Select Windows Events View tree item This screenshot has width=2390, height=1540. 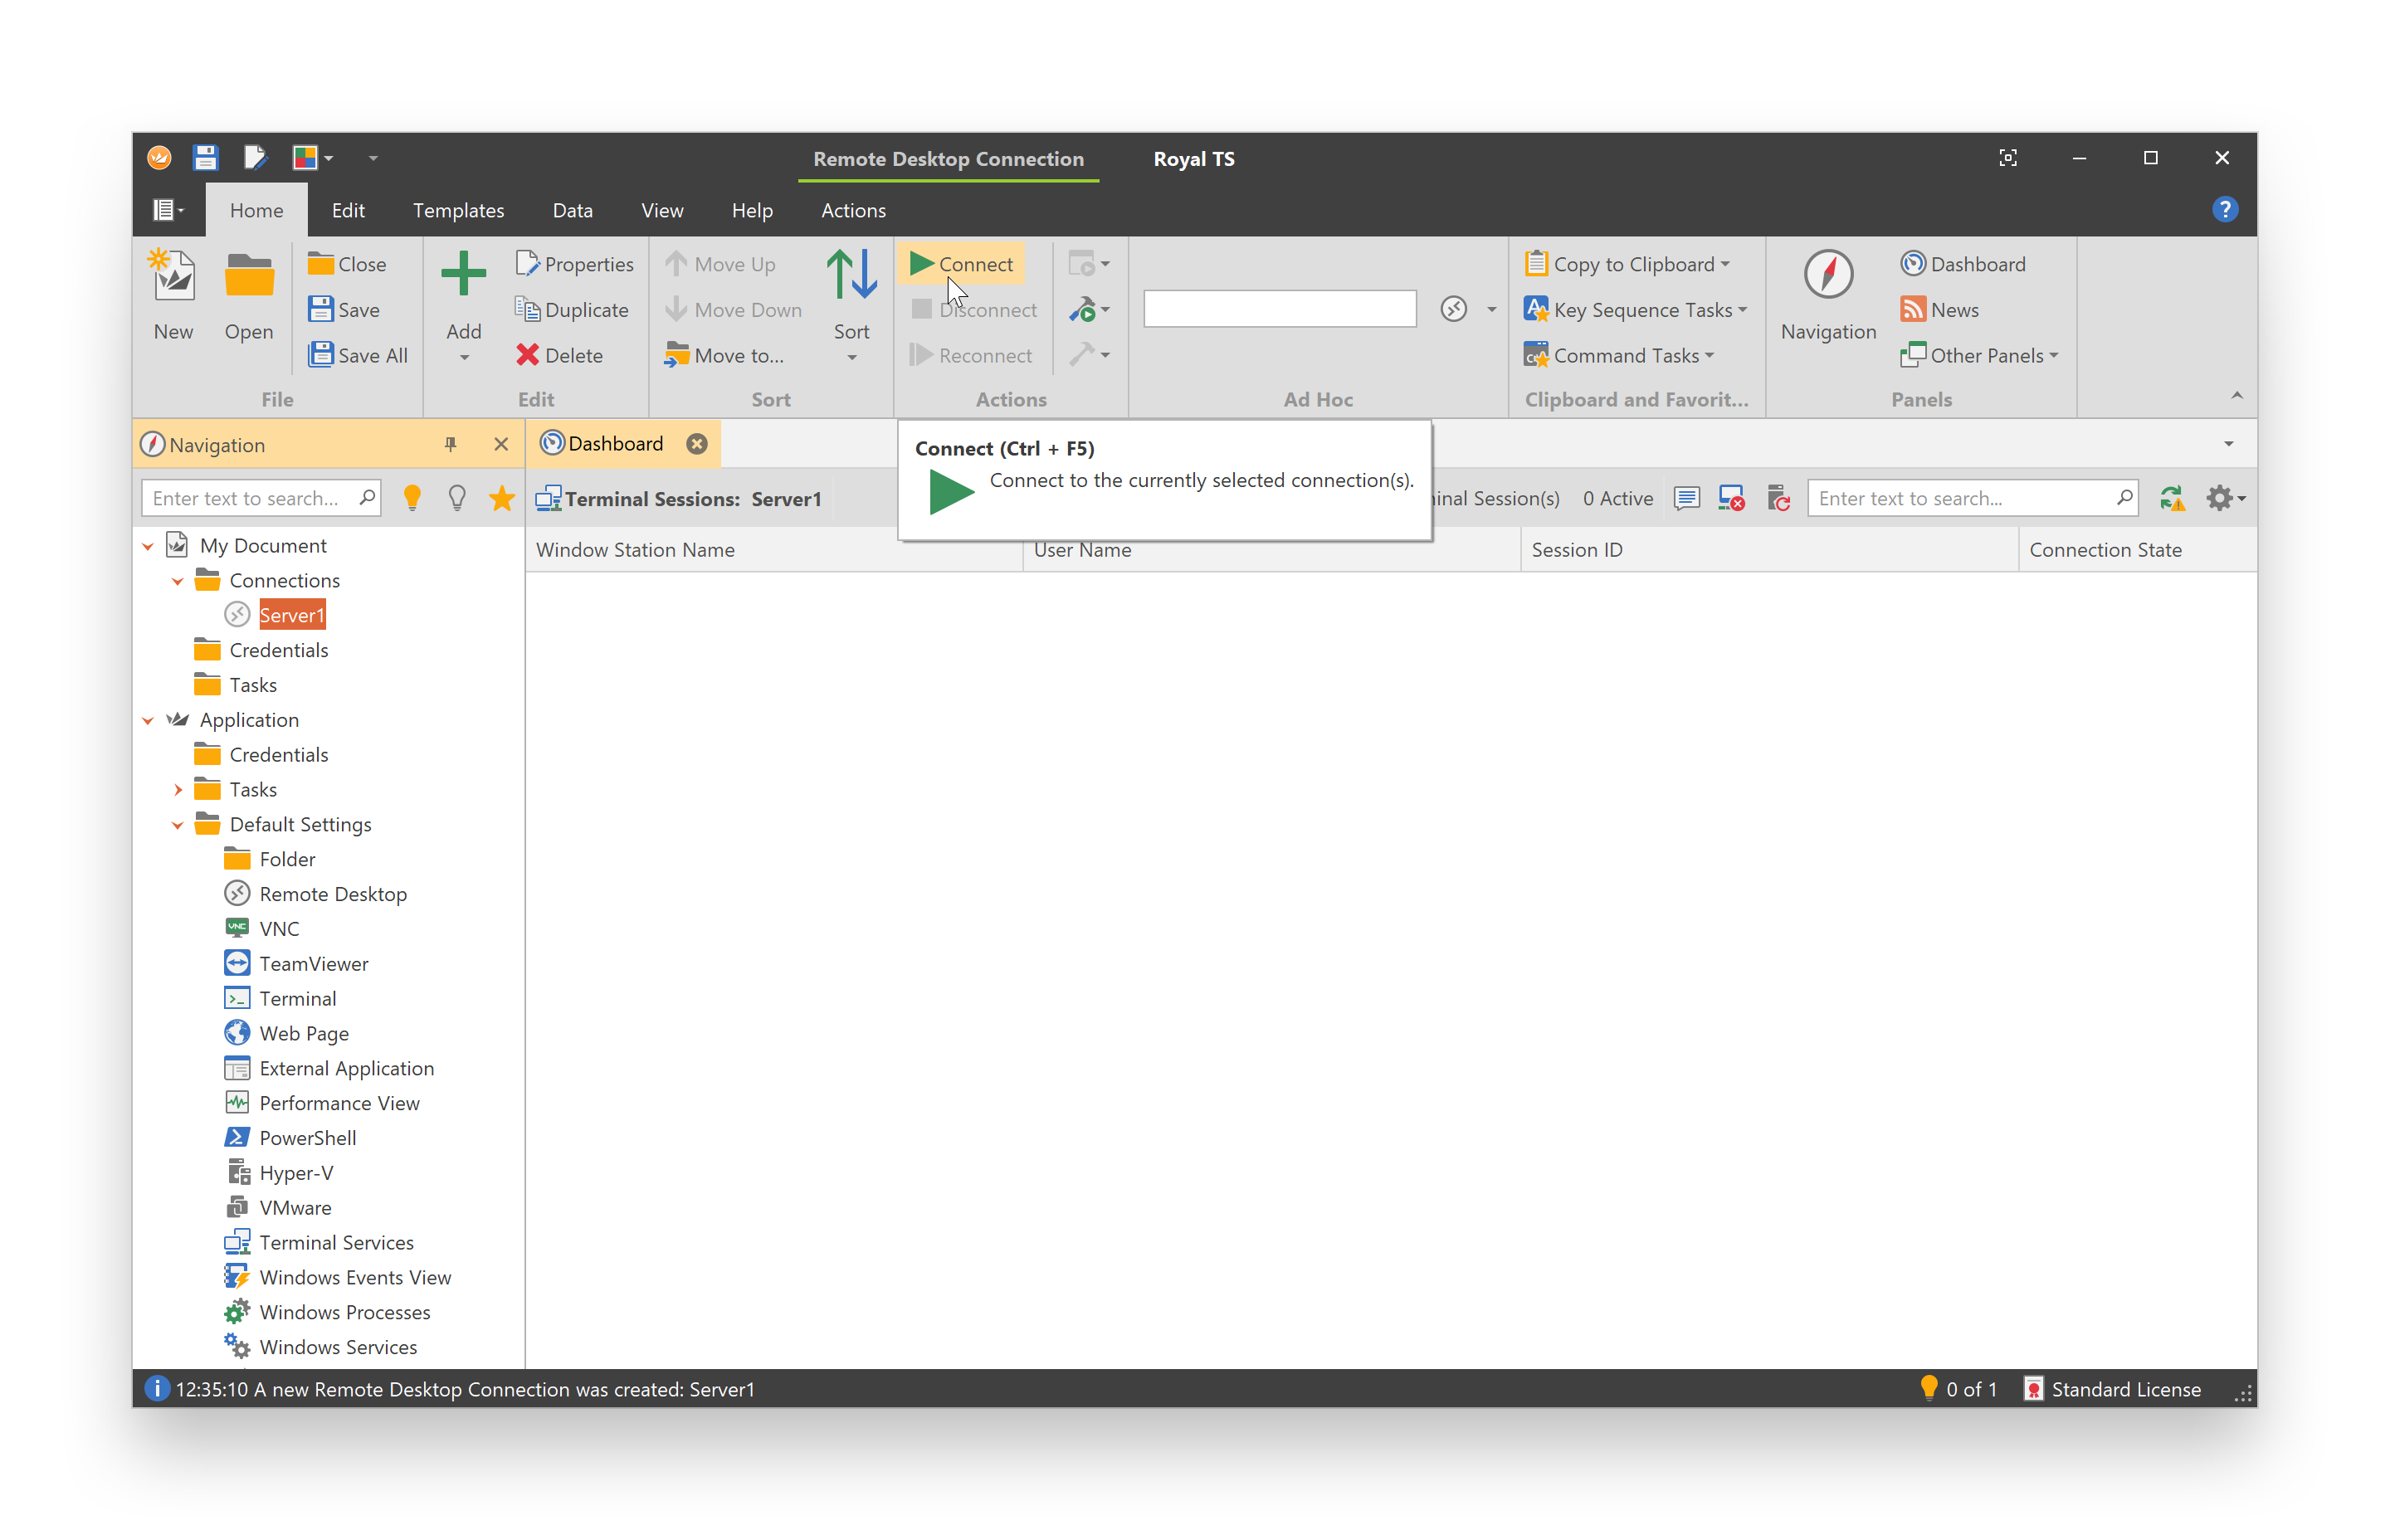355,1277
